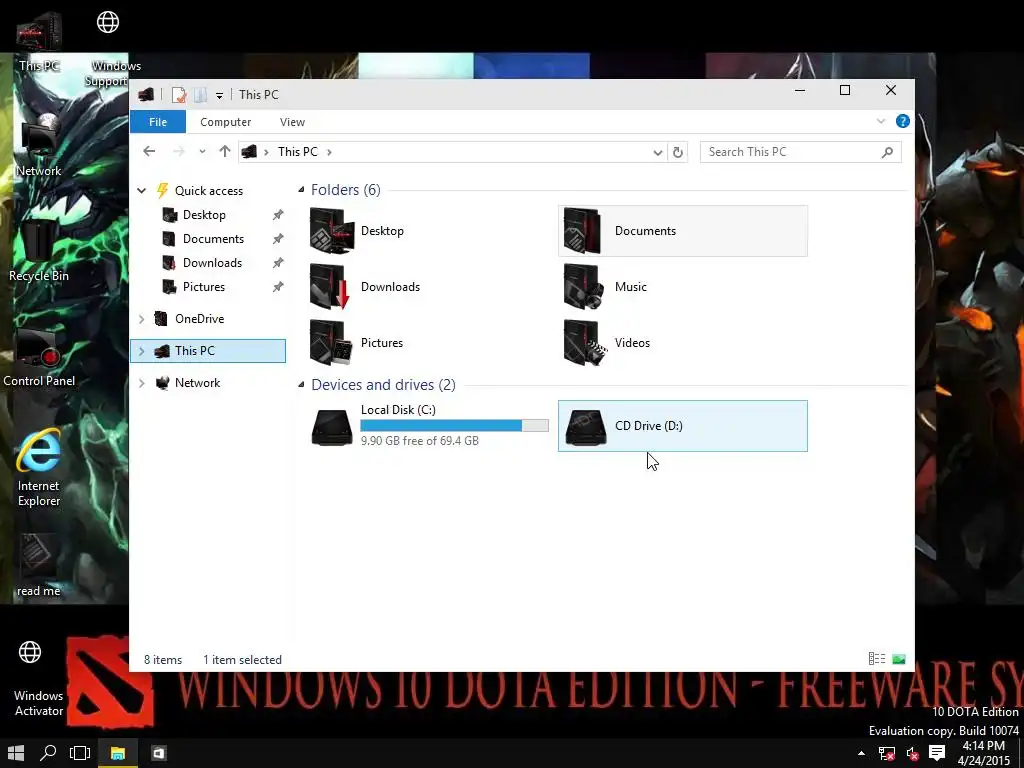Expand the Network tree node
Image resolution: width=1024 pixels, height=768 pixels.
point(142,383)
